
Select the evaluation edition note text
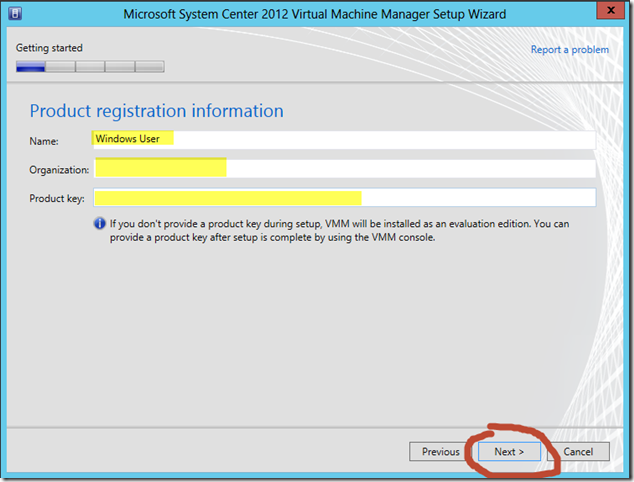tap(339, 230)
